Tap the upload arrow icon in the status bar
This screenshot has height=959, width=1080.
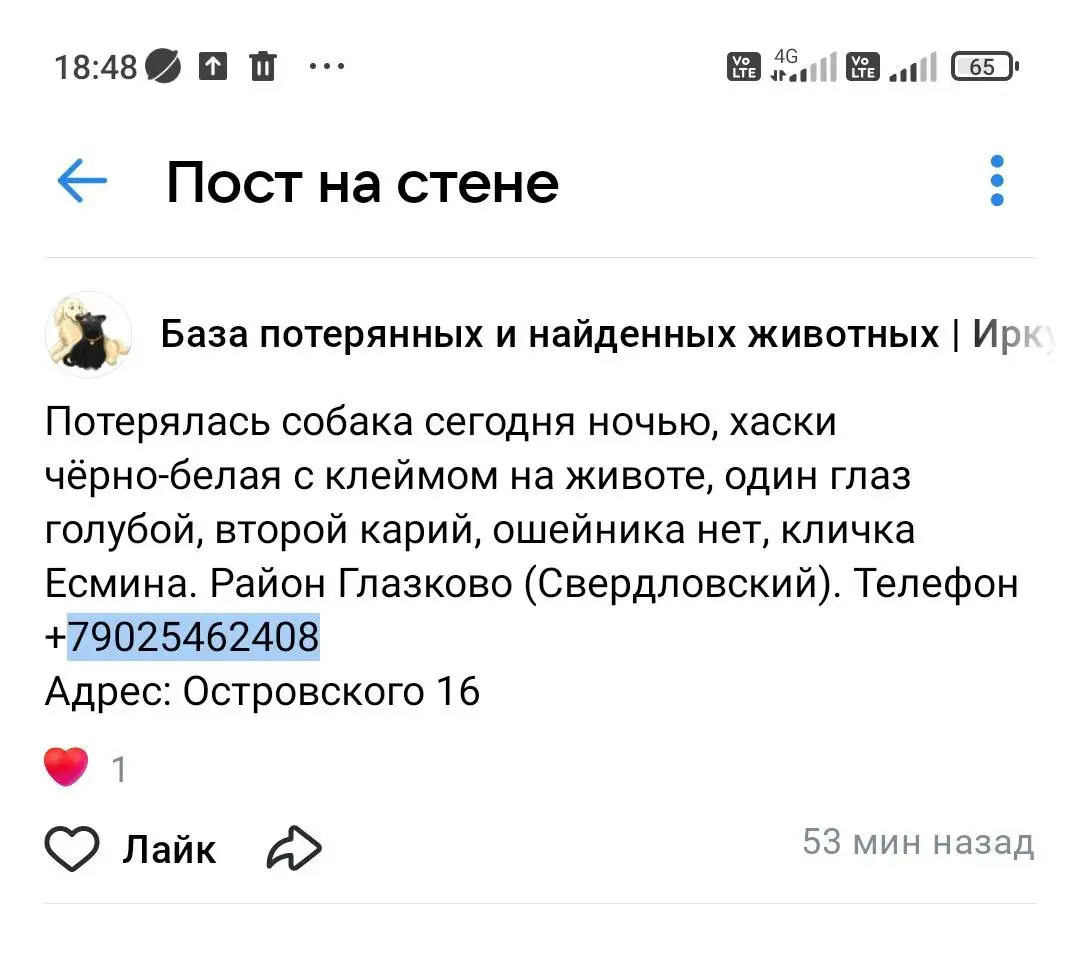212,66
